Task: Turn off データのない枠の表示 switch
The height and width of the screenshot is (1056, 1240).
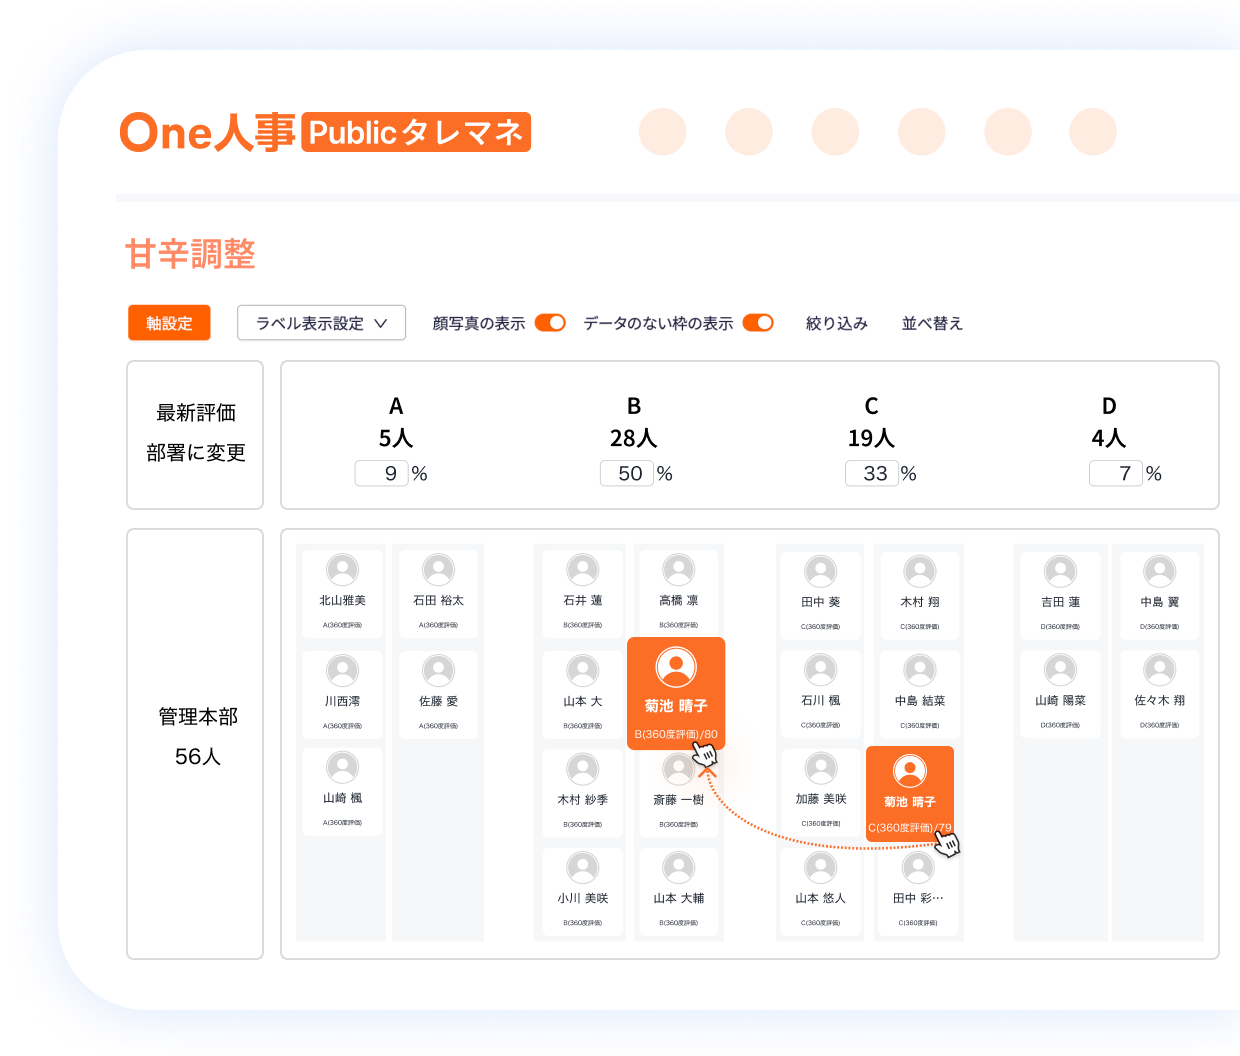Action: [x=758, y=322]
